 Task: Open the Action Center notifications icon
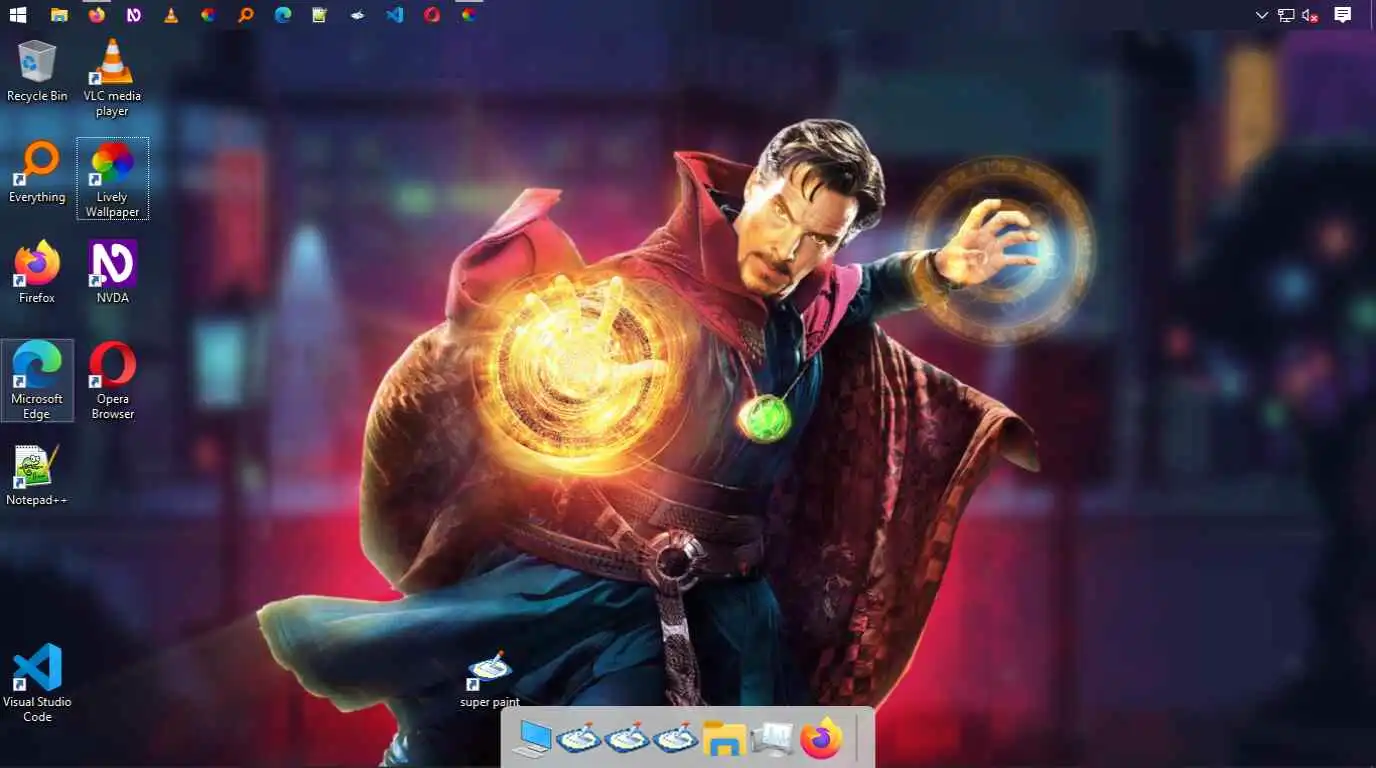coord(1343,15)
